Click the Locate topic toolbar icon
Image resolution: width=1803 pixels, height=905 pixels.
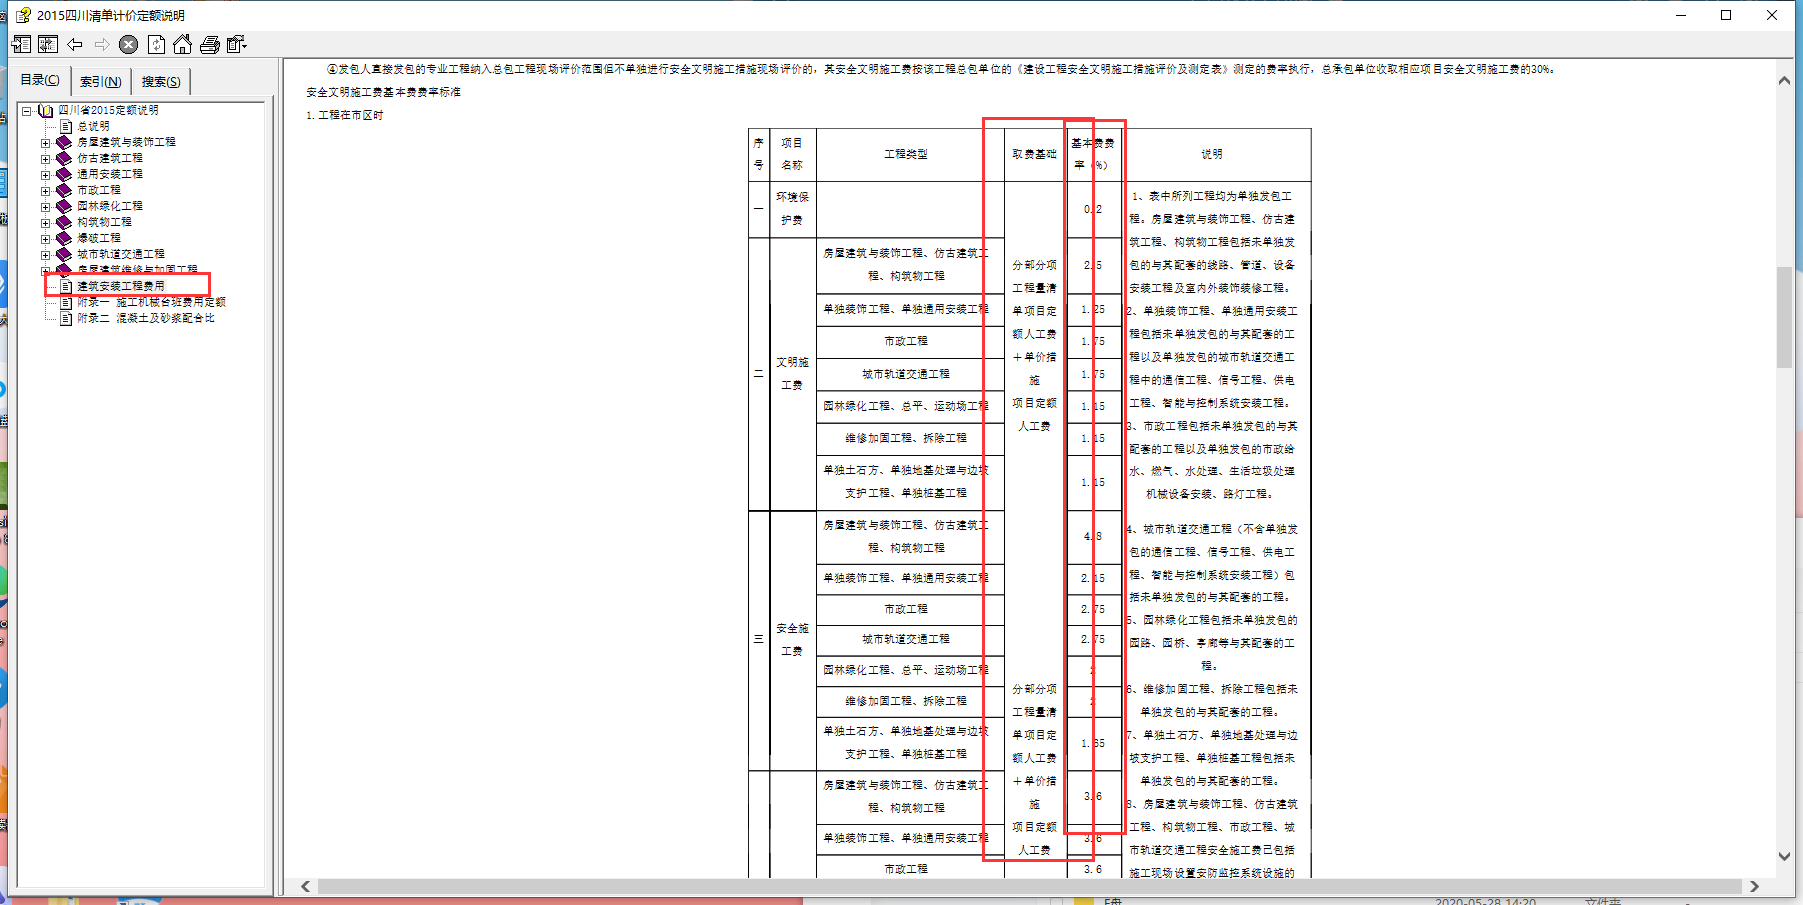tap(48, 44)
